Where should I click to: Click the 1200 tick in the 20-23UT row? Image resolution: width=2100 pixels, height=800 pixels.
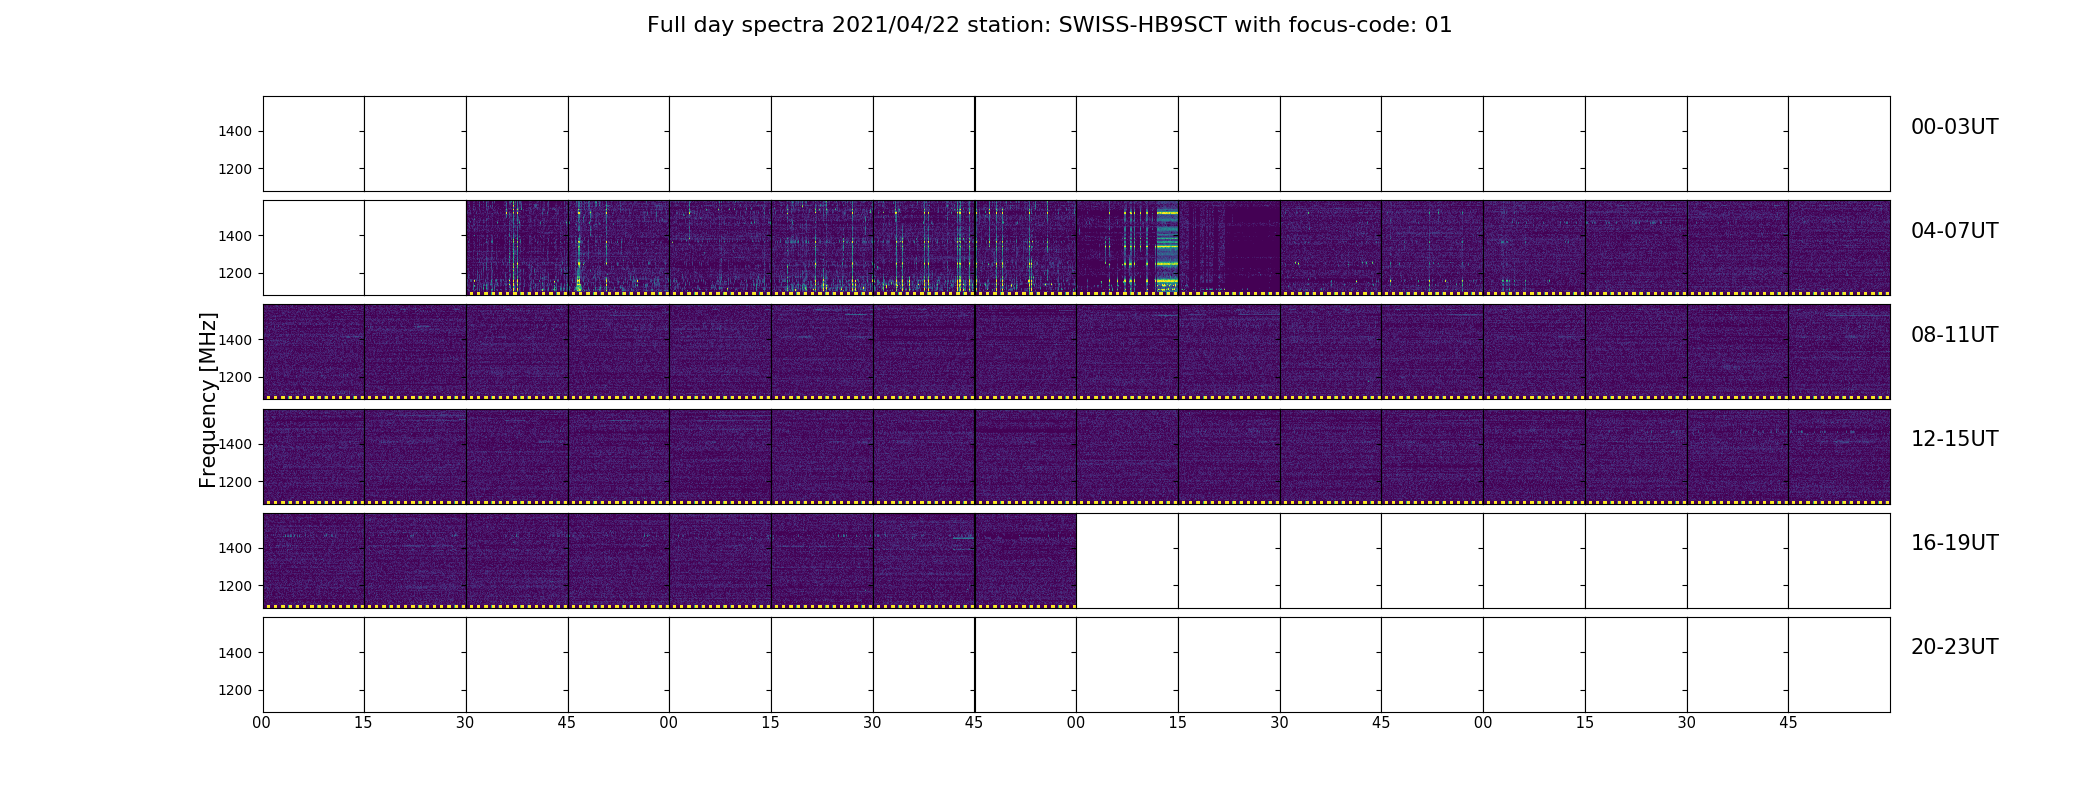tap(235, 691)
